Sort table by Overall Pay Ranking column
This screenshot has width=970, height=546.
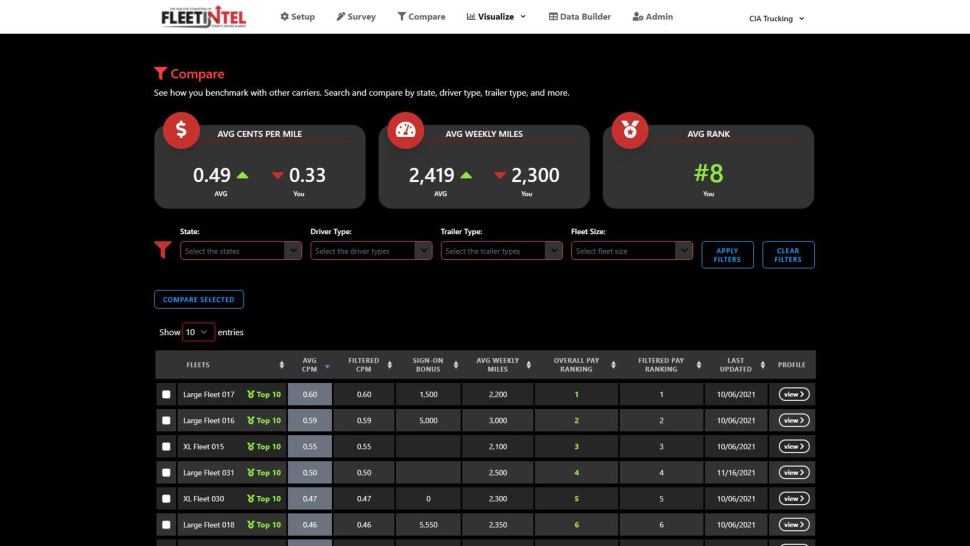coord(577,365)
